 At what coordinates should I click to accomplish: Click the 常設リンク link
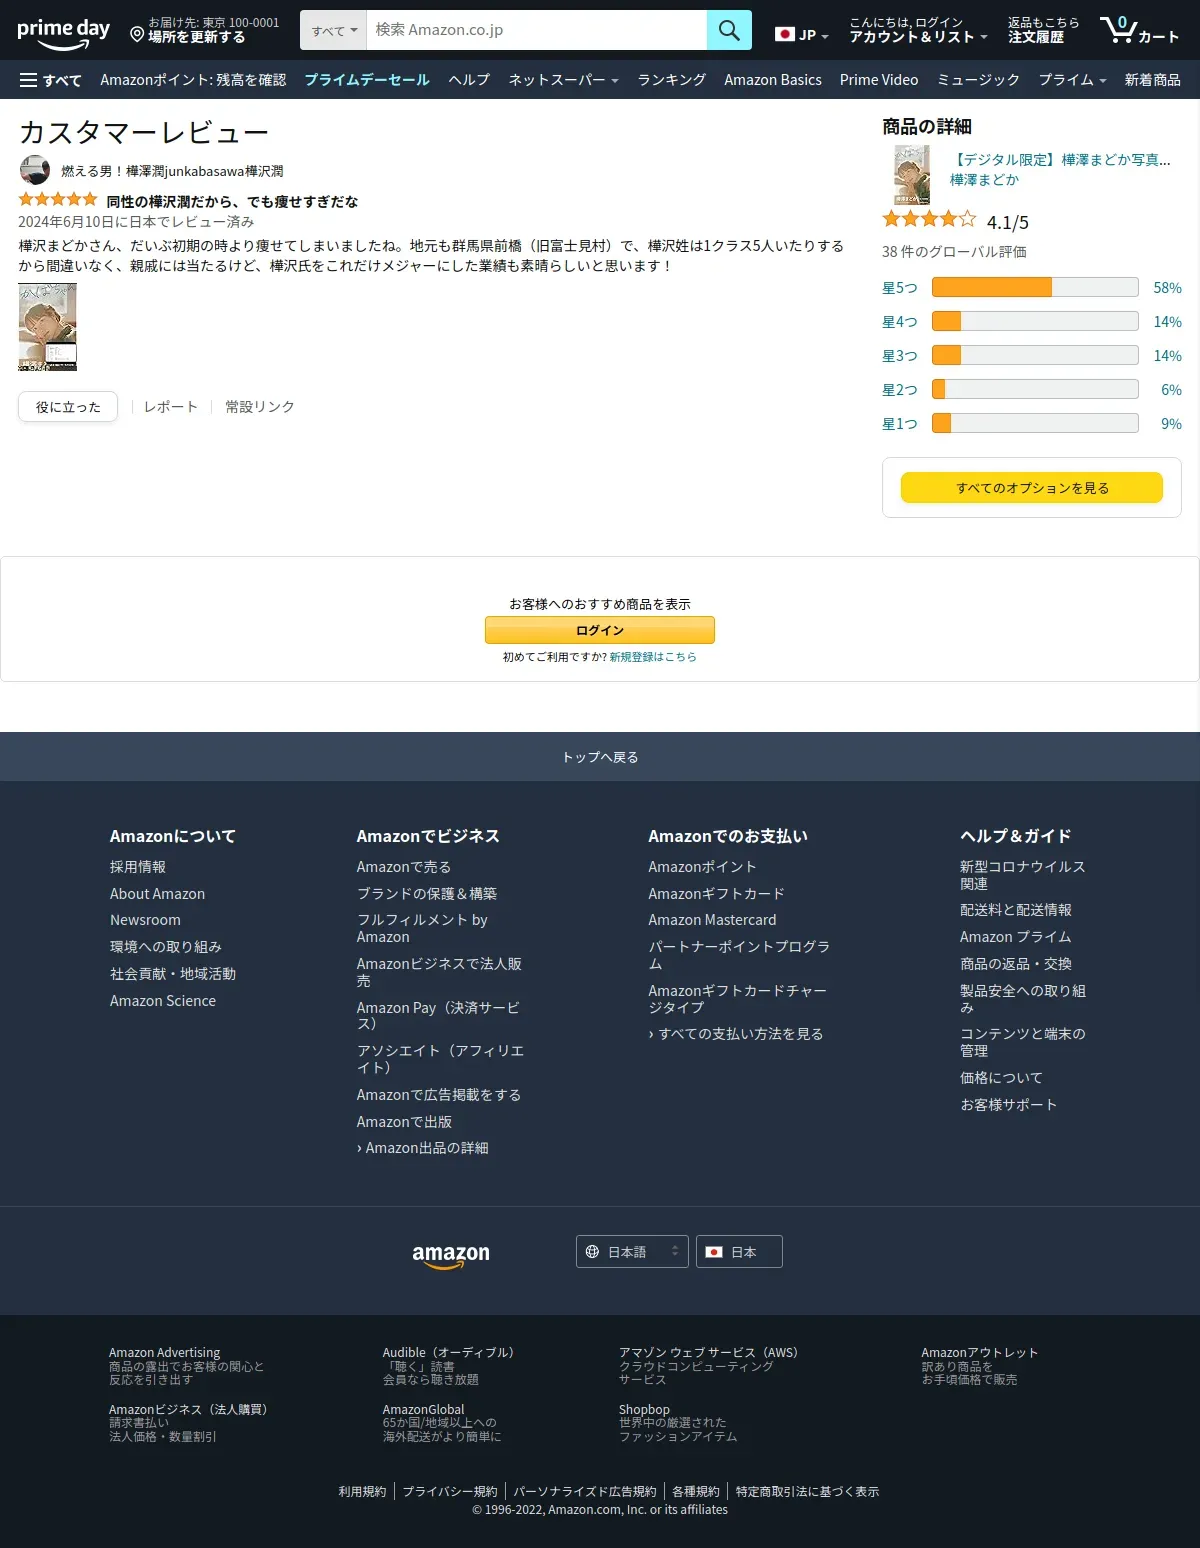coord(260,407)
